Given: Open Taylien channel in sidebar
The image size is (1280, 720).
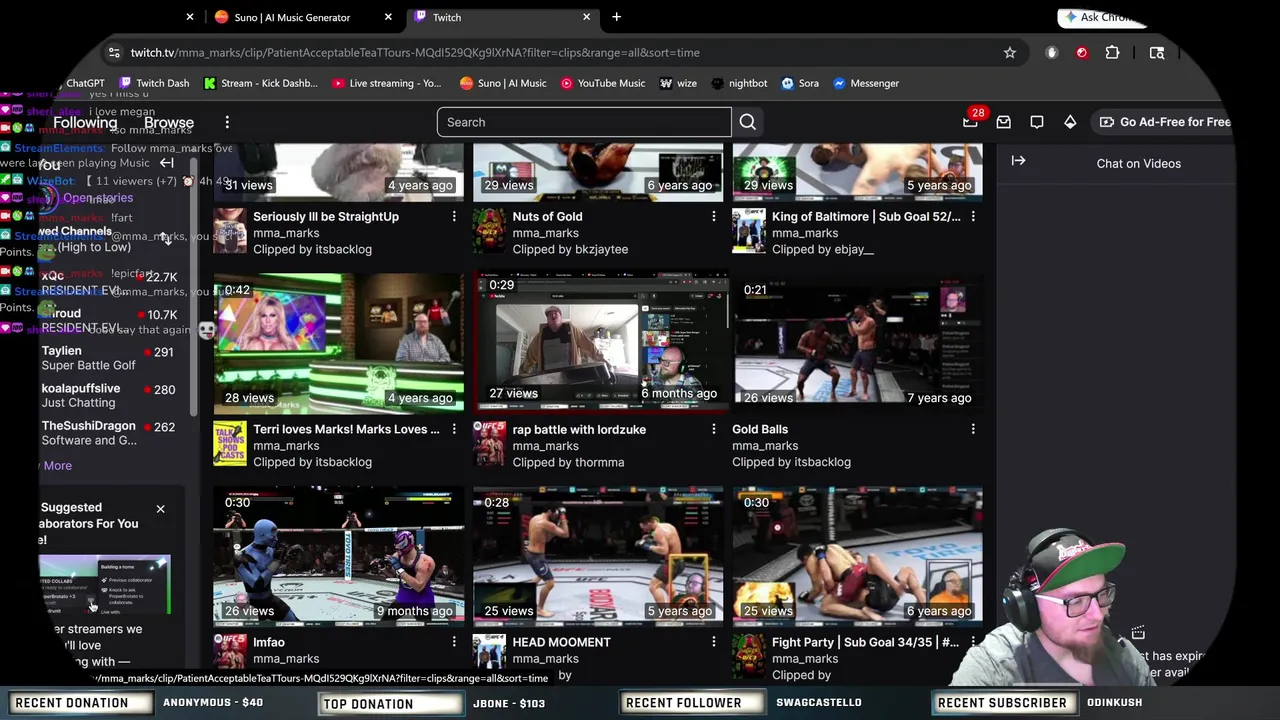Looking at the screenshot, I should tap(110, 358).
